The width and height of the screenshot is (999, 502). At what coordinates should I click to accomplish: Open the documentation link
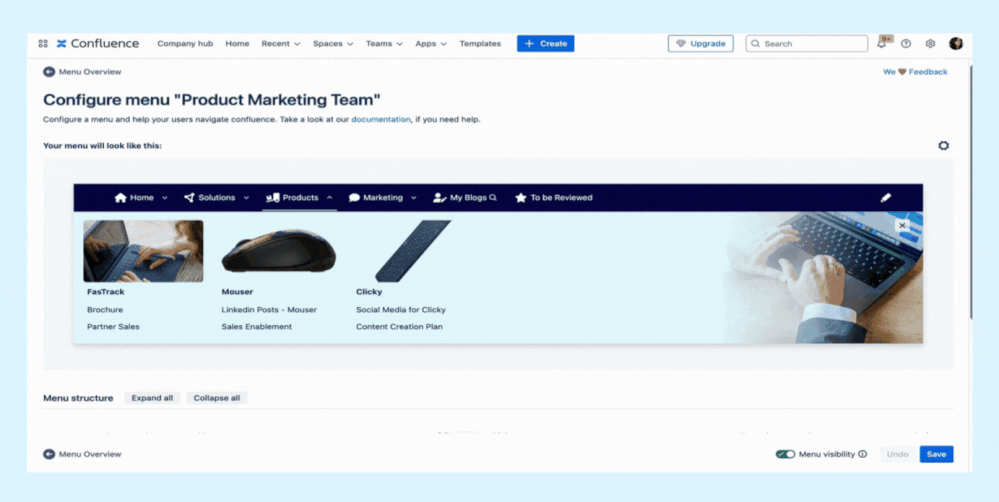[x=381, y=119]
